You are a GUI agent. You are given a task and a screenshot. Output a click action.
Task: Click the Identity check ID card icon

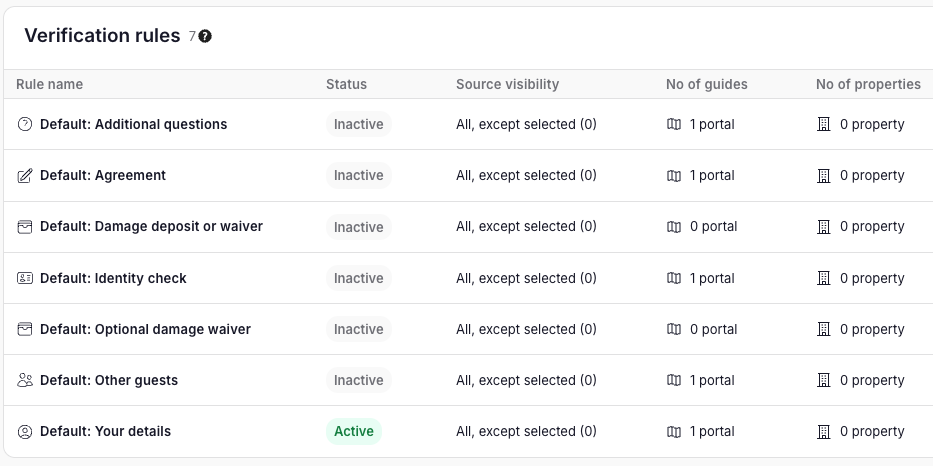click(25, 278)
